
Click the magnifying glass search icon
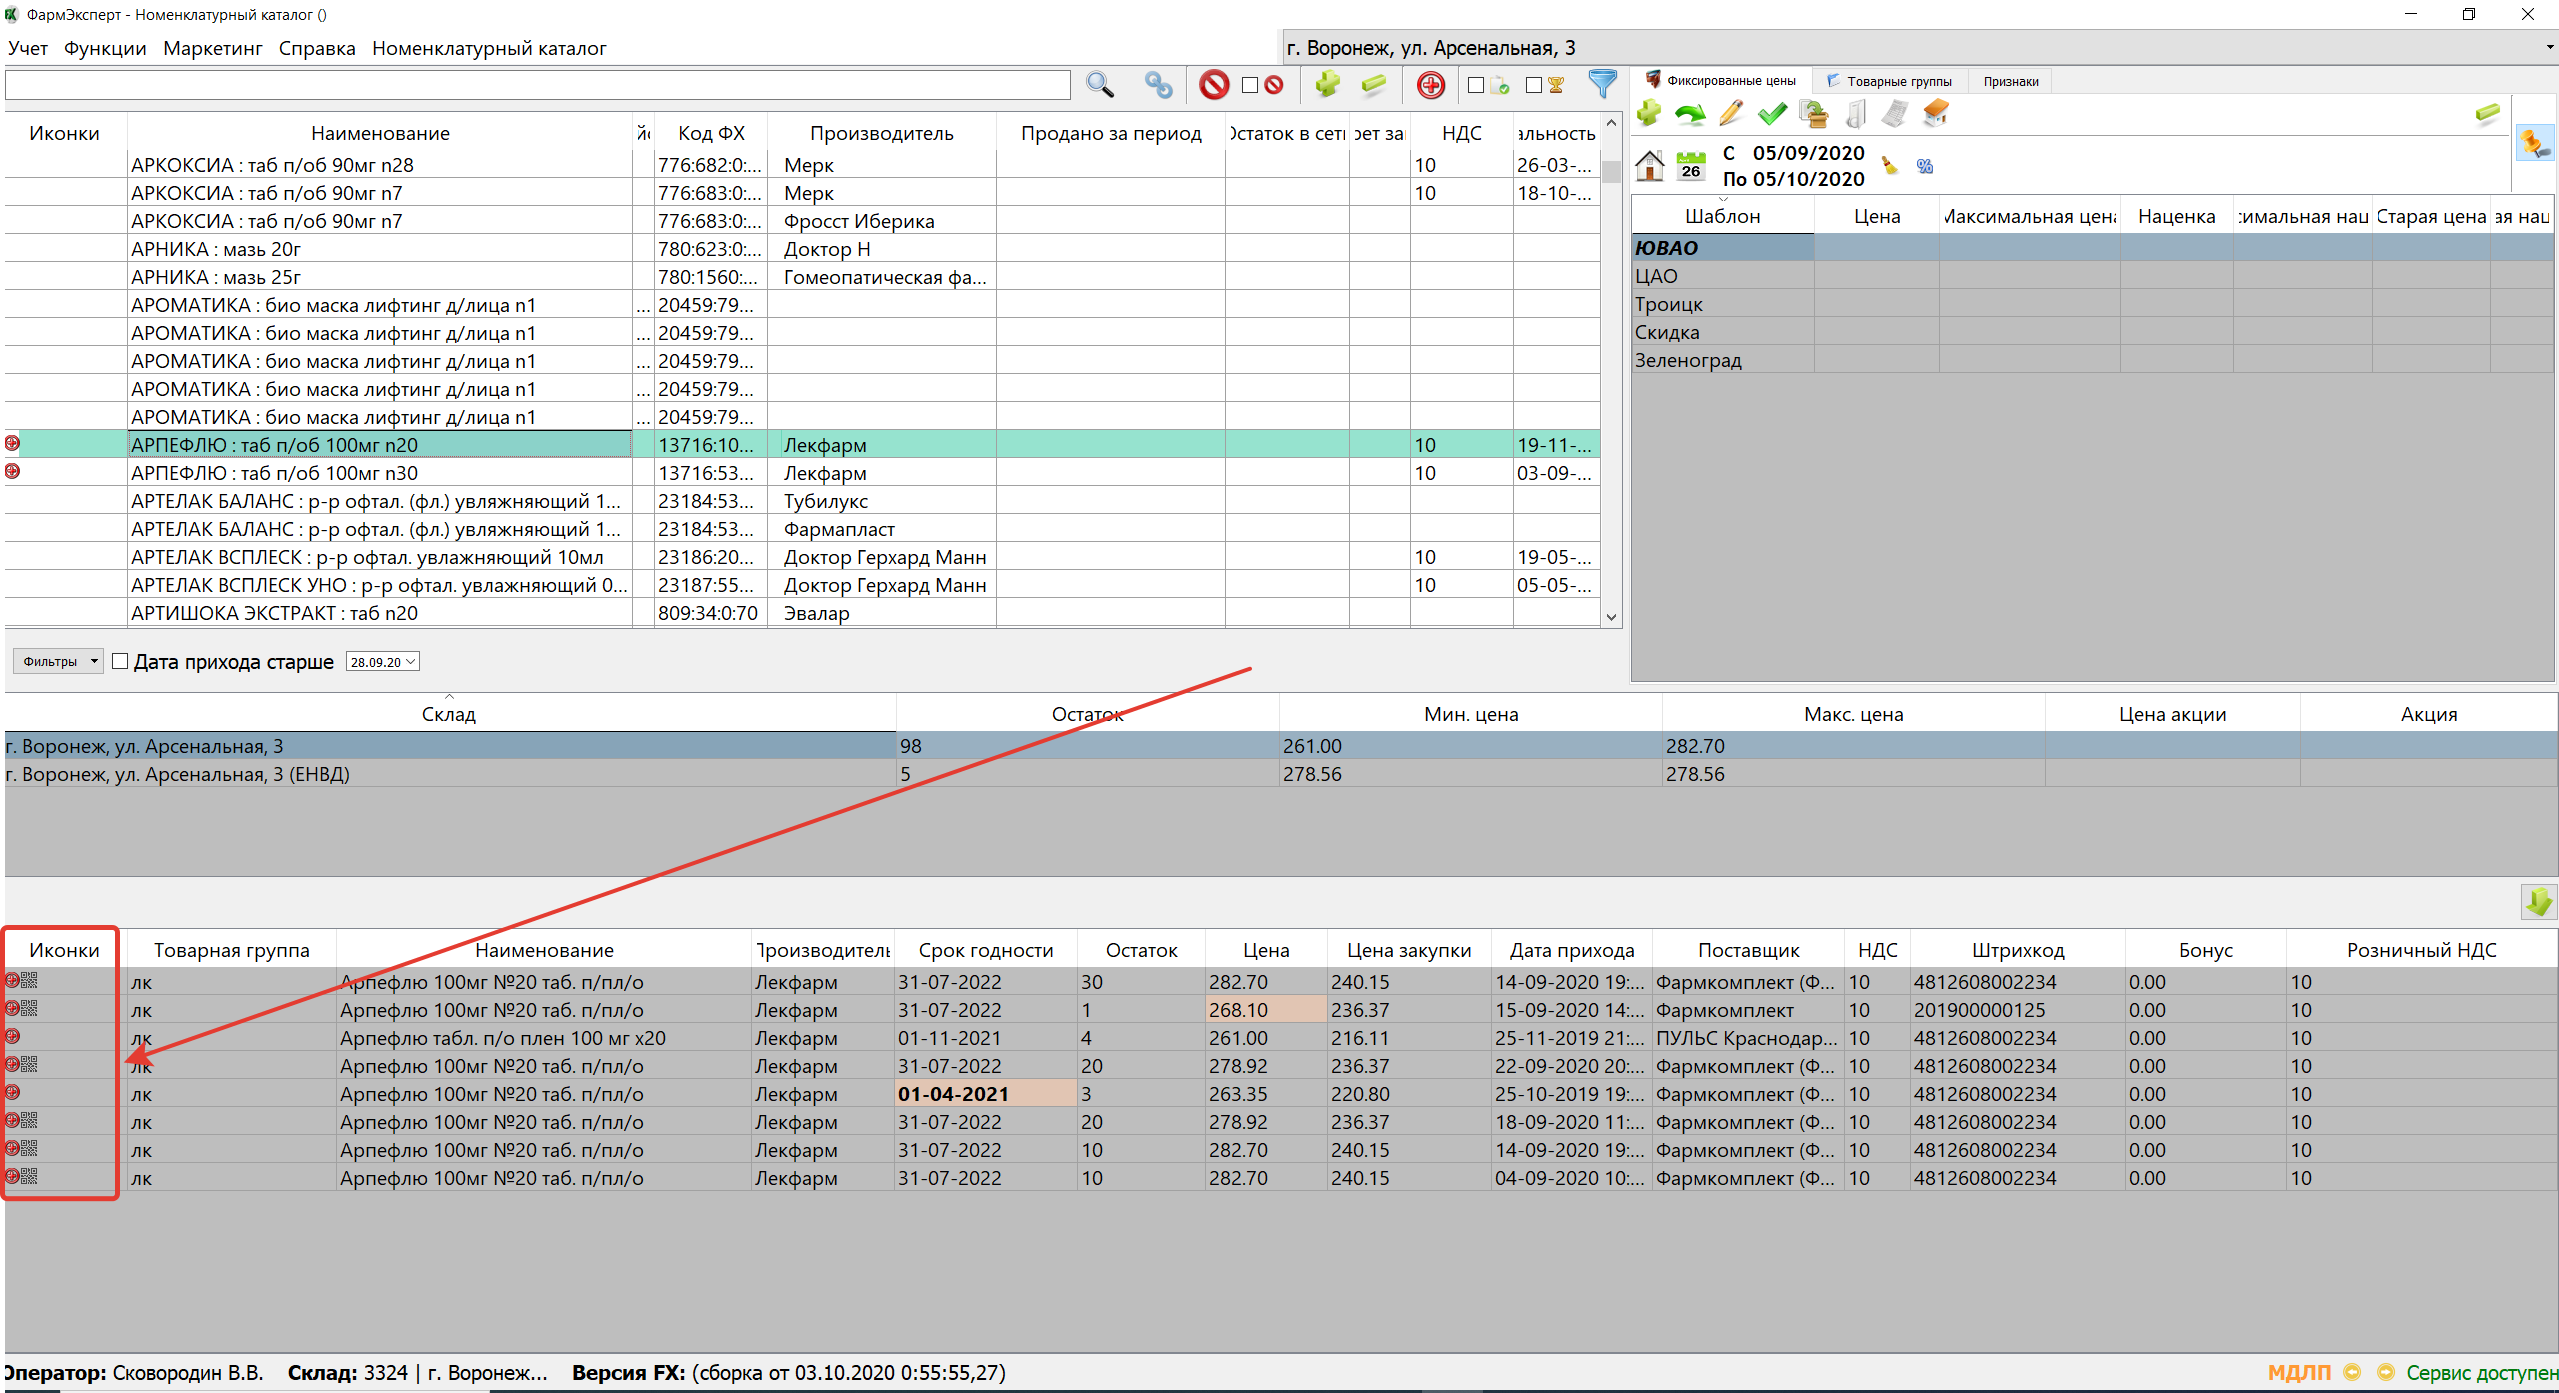coord(1100,85)
